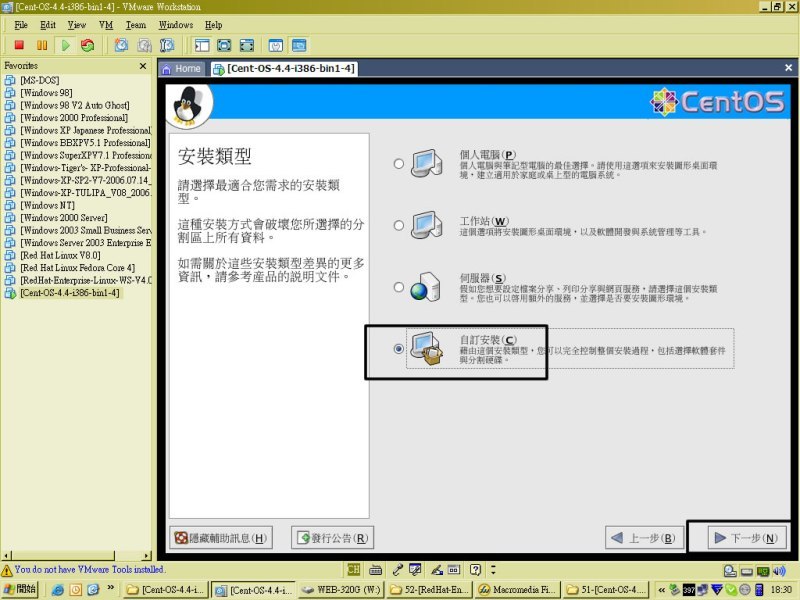Click the sound device status icon
The image size is (800, 600).
[x=779, y=570]
